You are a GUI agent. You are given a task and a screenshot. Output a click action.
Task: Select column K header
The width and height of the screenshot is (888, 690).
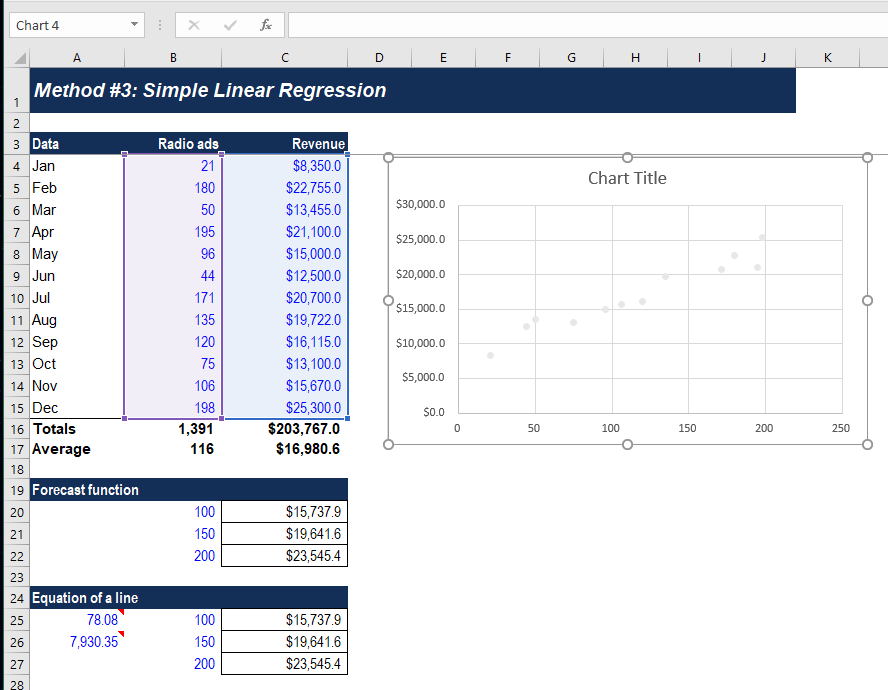pyautogui.click(x=827, y=57)
